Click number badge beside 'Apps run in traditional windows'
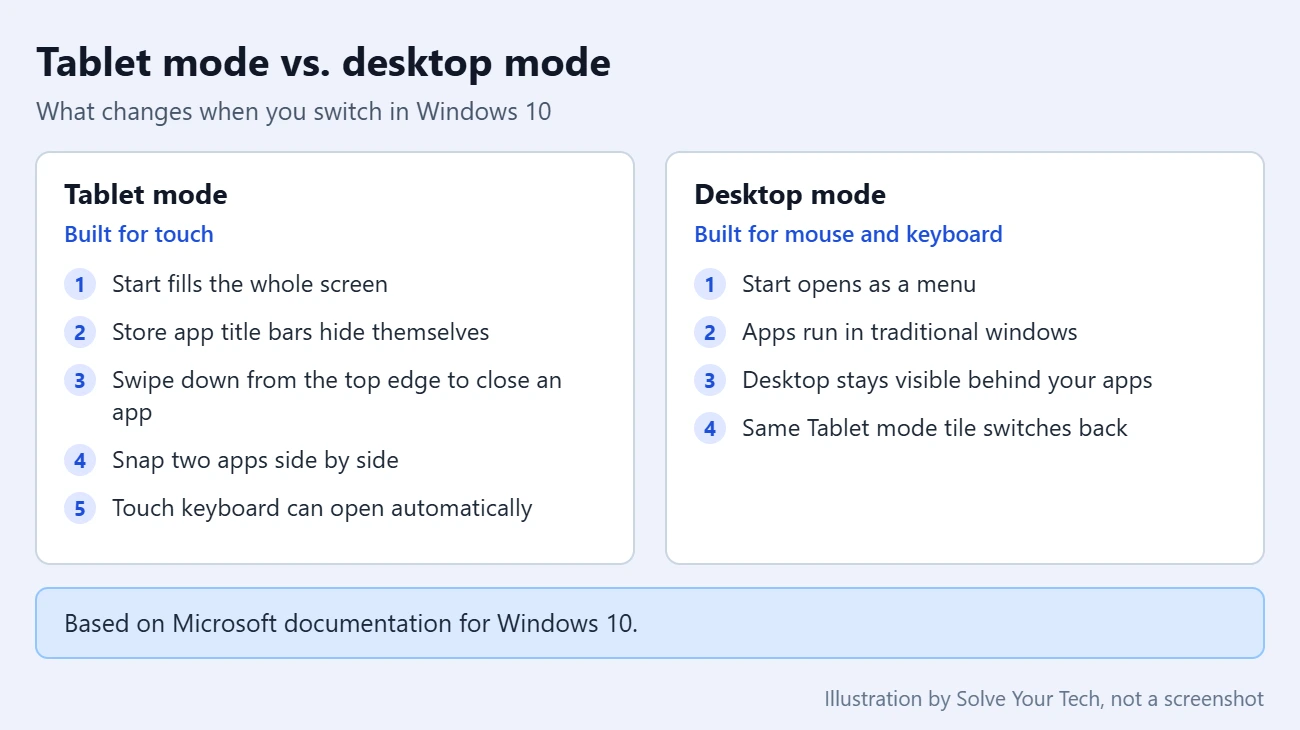This screenshot has width=1300, height=730. tap(710, 332)
